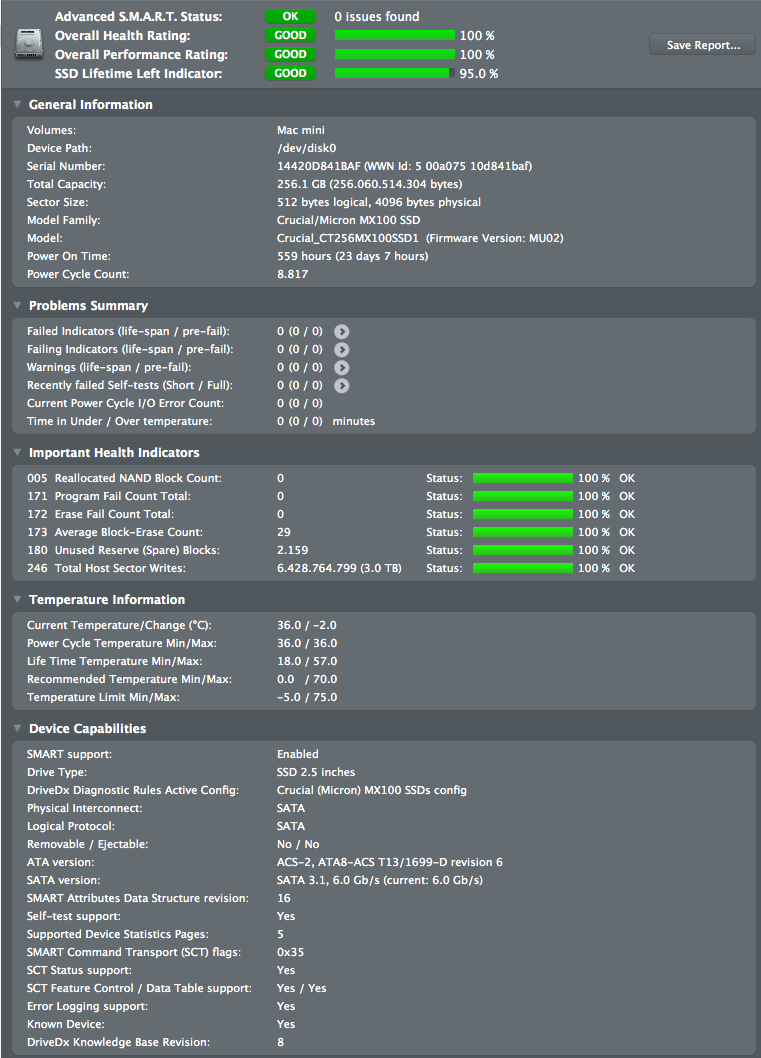Open details arrow for Warnings row

(x=342, y=367)
